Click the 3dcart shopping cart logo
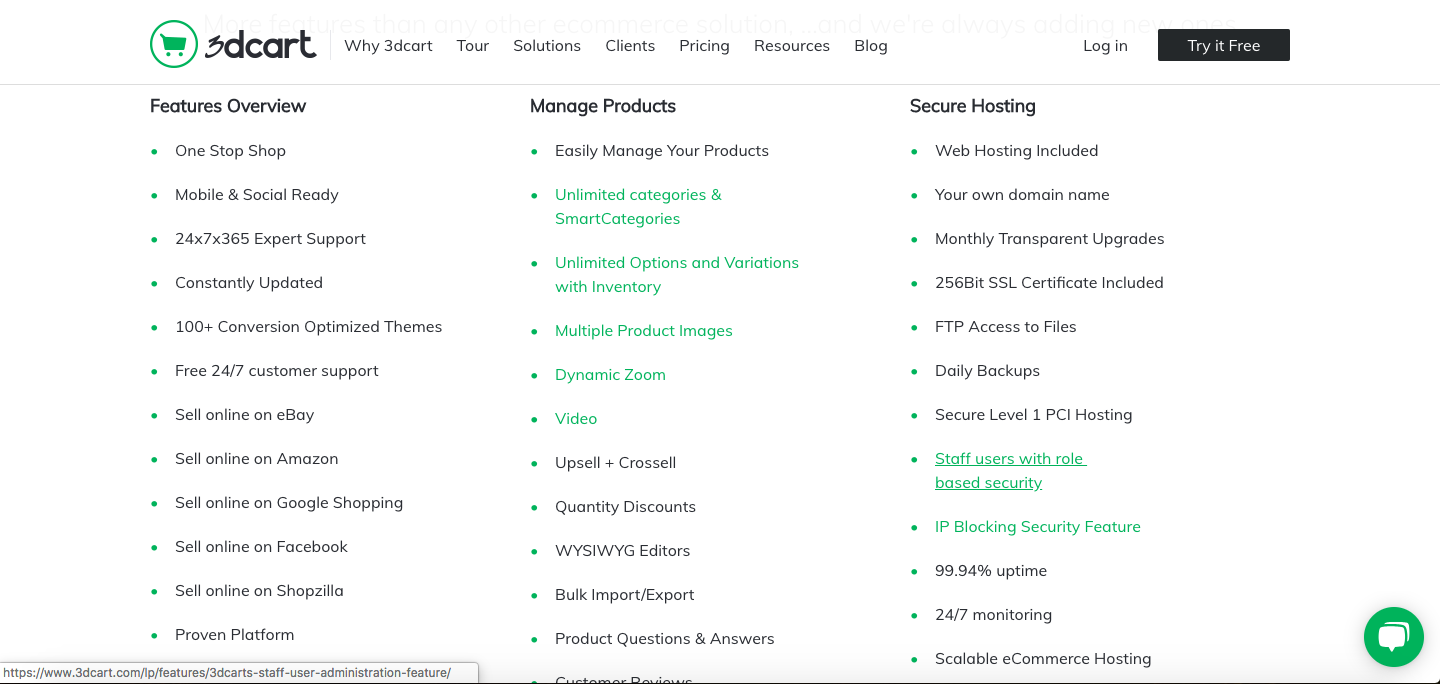Viewport: 1440px width, 684px height. [x=233, y=44]
